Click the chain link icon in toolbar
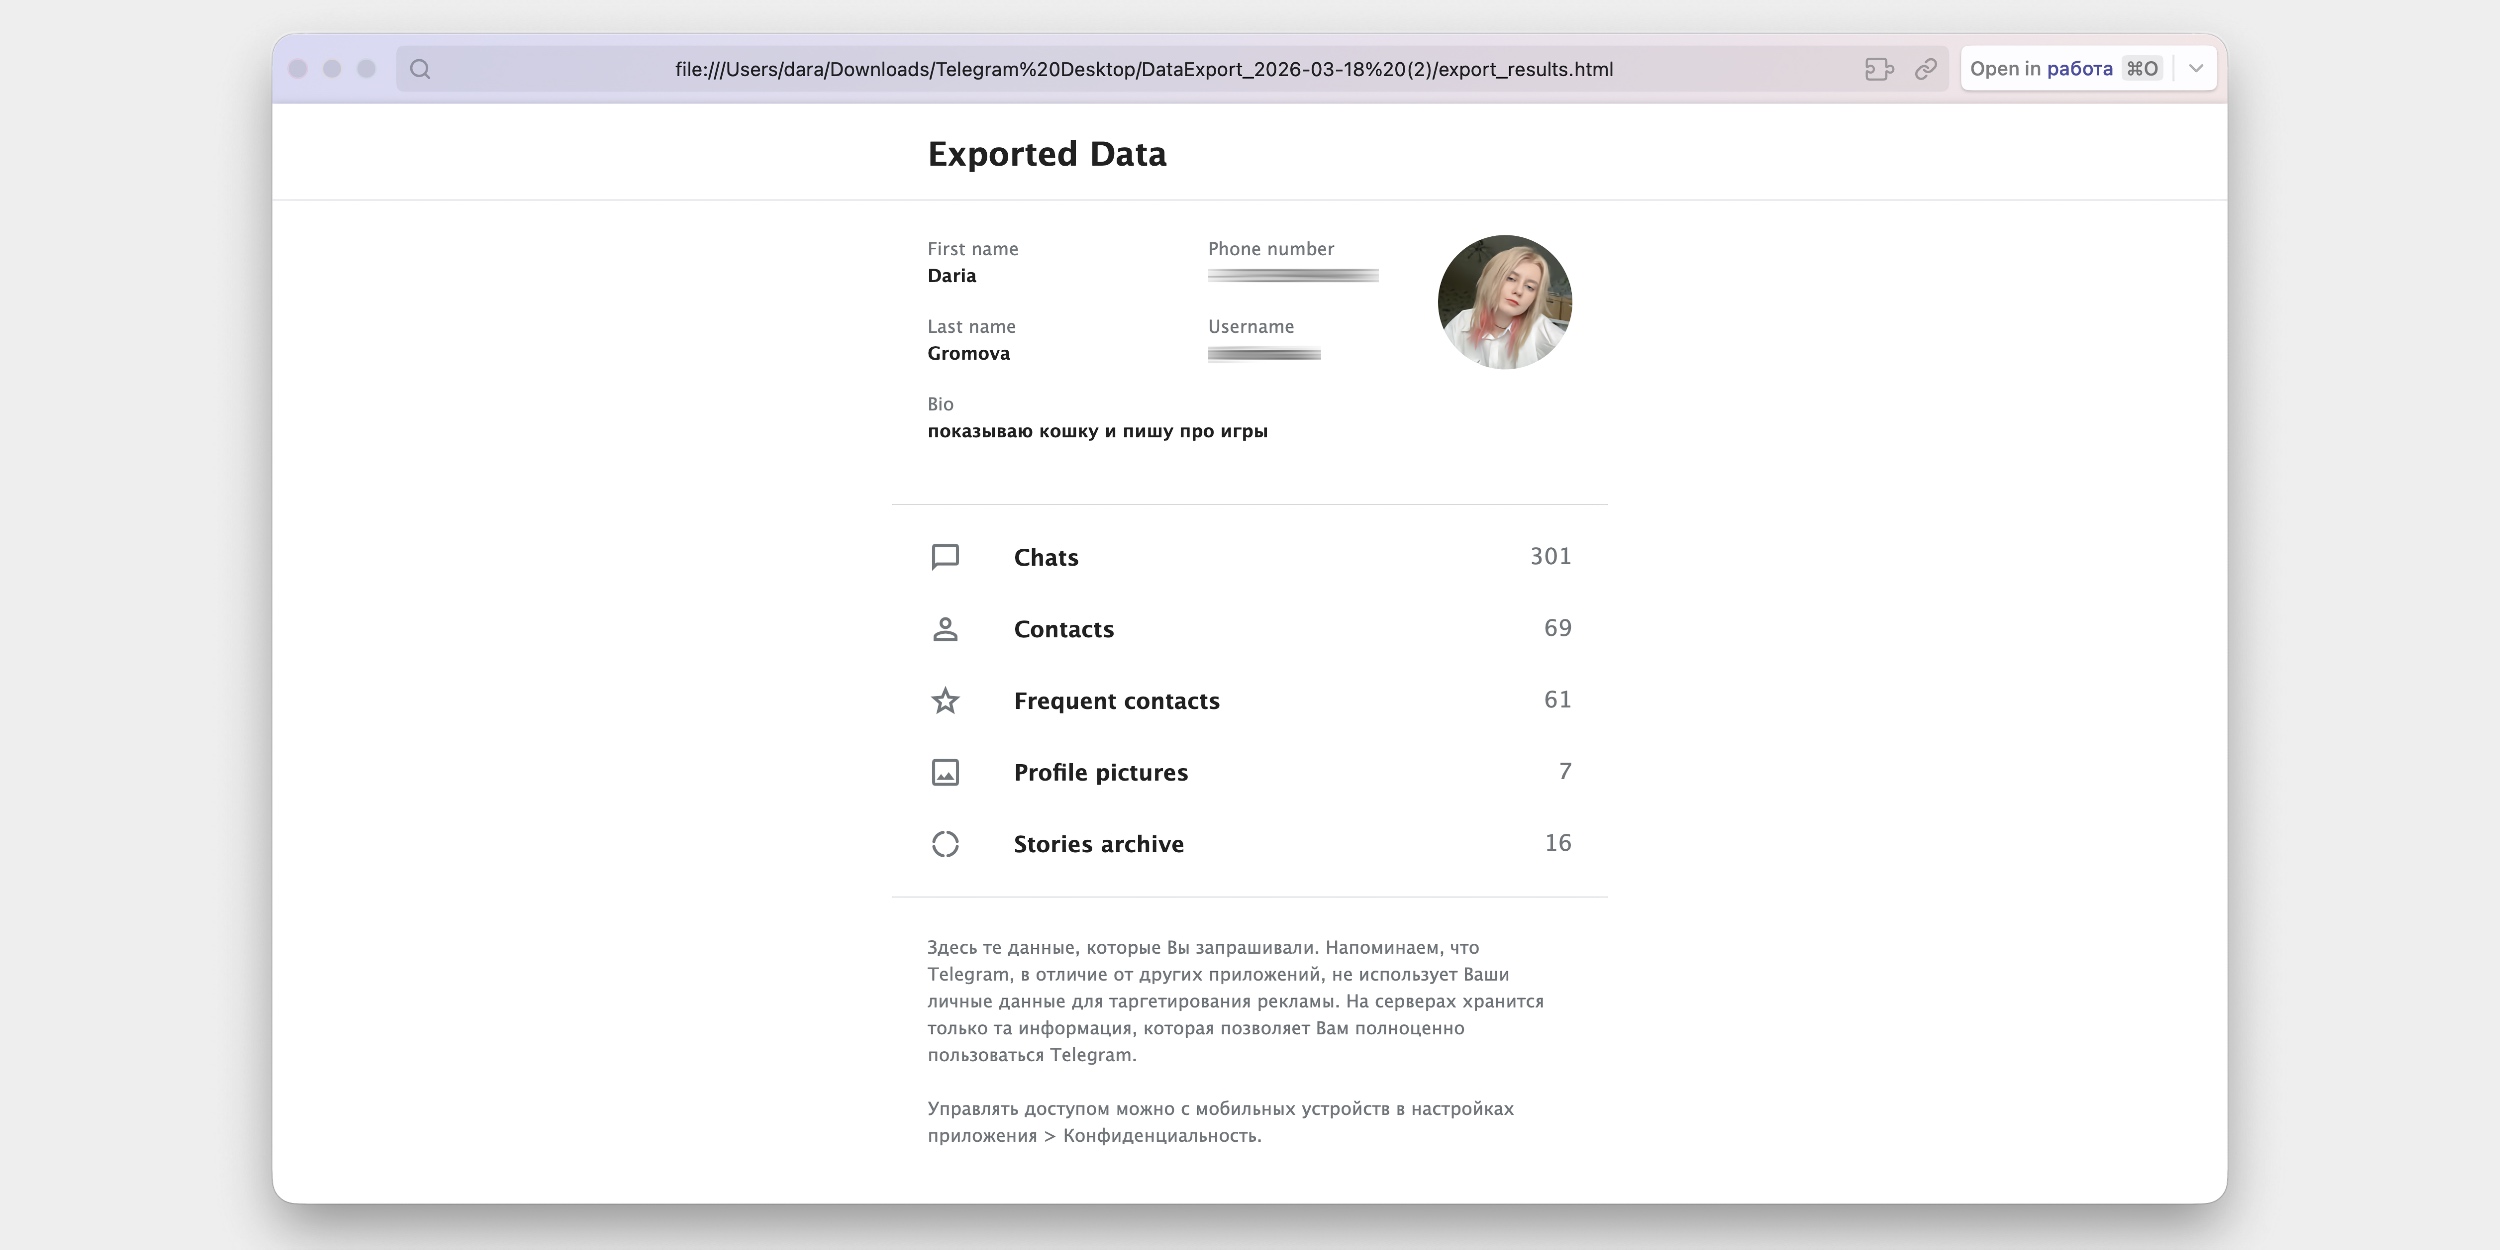The width and height of the screenshot is (2500, 1250). tap(1926, 69)
